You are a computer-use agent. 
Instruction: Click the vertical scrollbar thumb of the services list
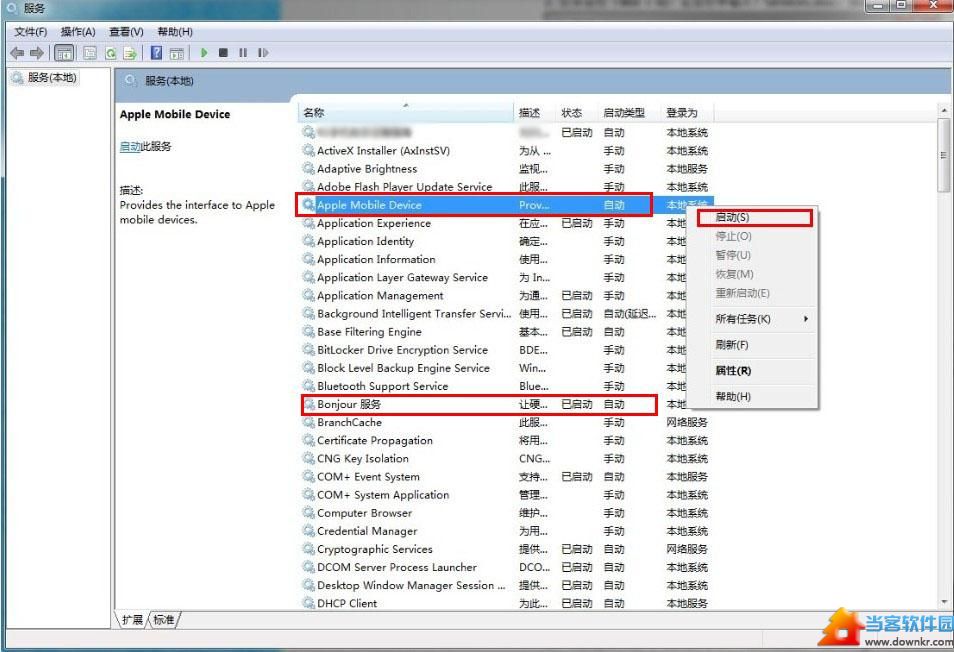point(944,155)
